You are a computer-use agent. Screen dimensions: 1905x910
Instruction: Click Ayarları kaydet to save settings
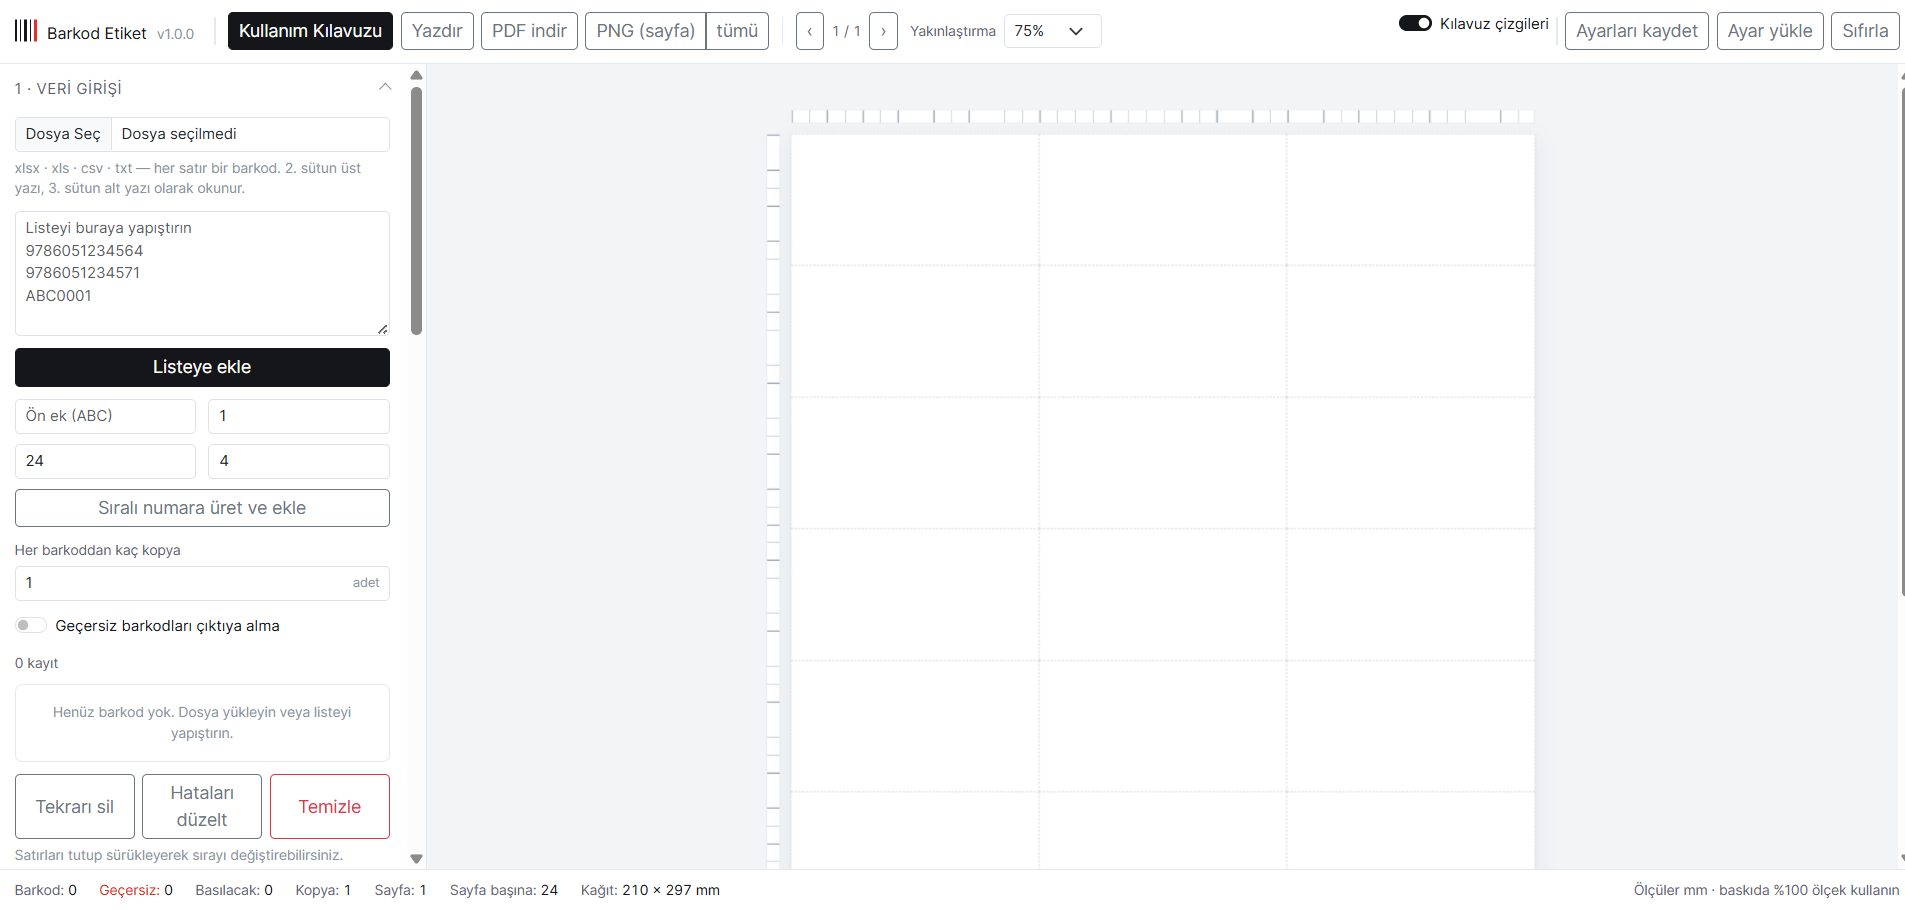[1637, 31]
